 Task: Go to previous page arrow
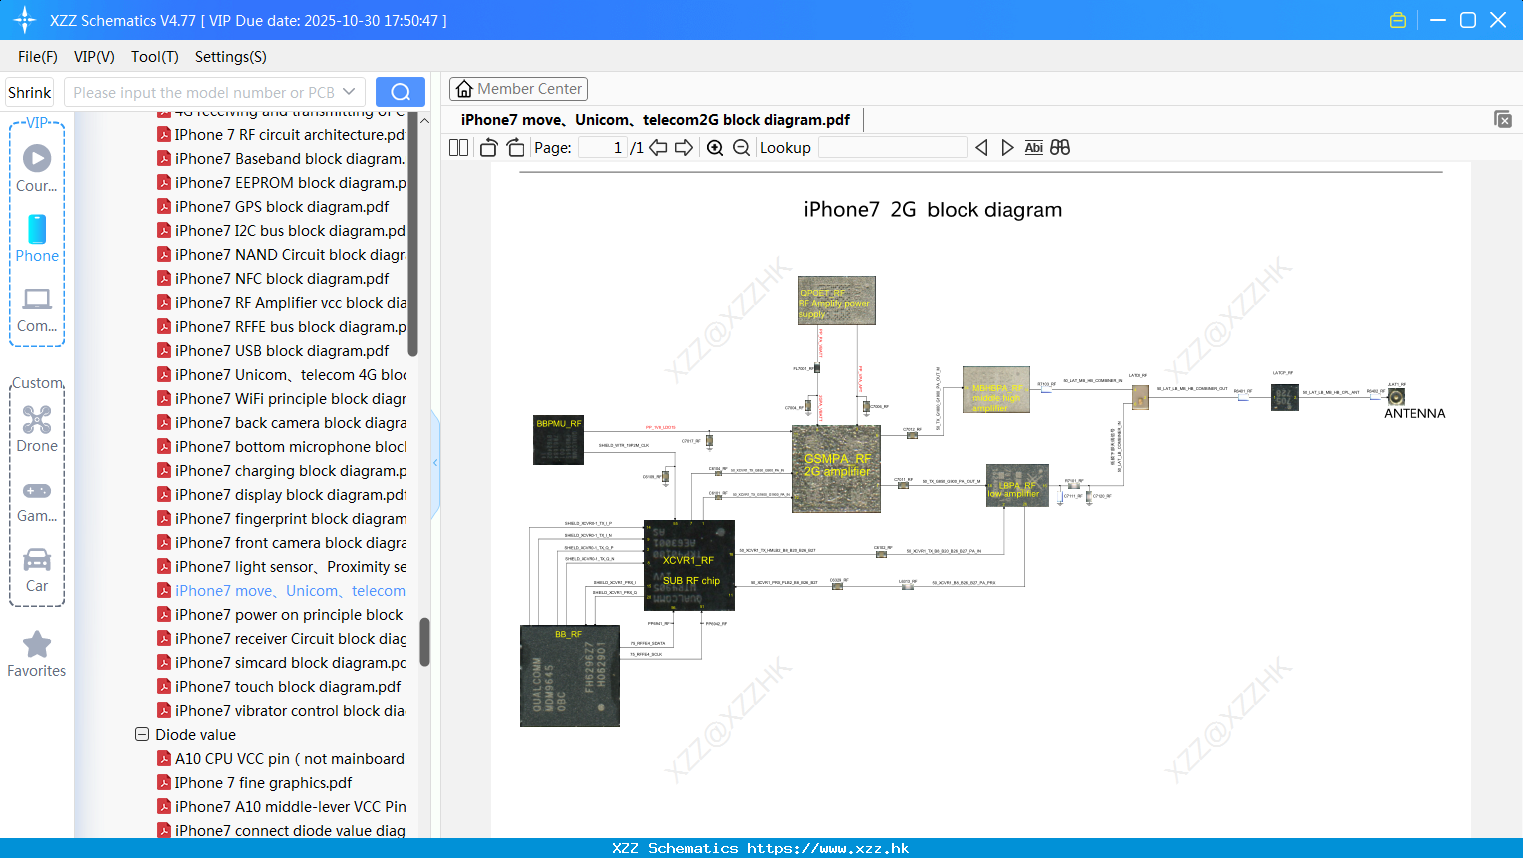coord(658,147)
